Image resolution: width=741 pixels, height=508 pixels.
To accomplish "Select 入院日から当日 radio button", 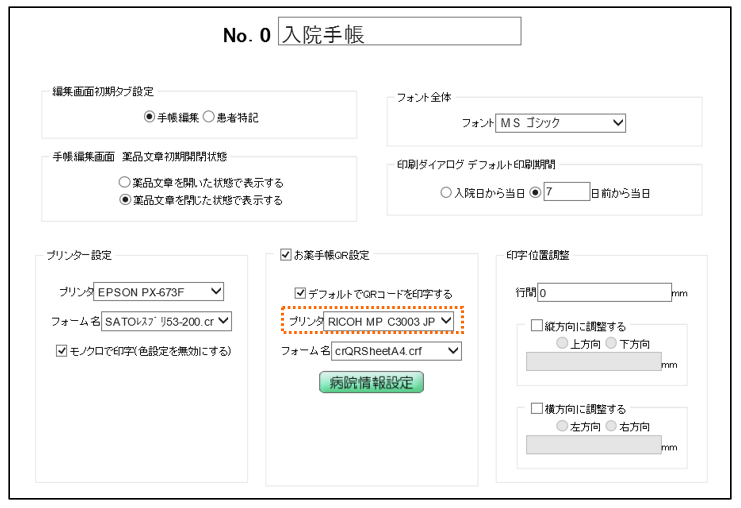I will click(x=446, y=193).
